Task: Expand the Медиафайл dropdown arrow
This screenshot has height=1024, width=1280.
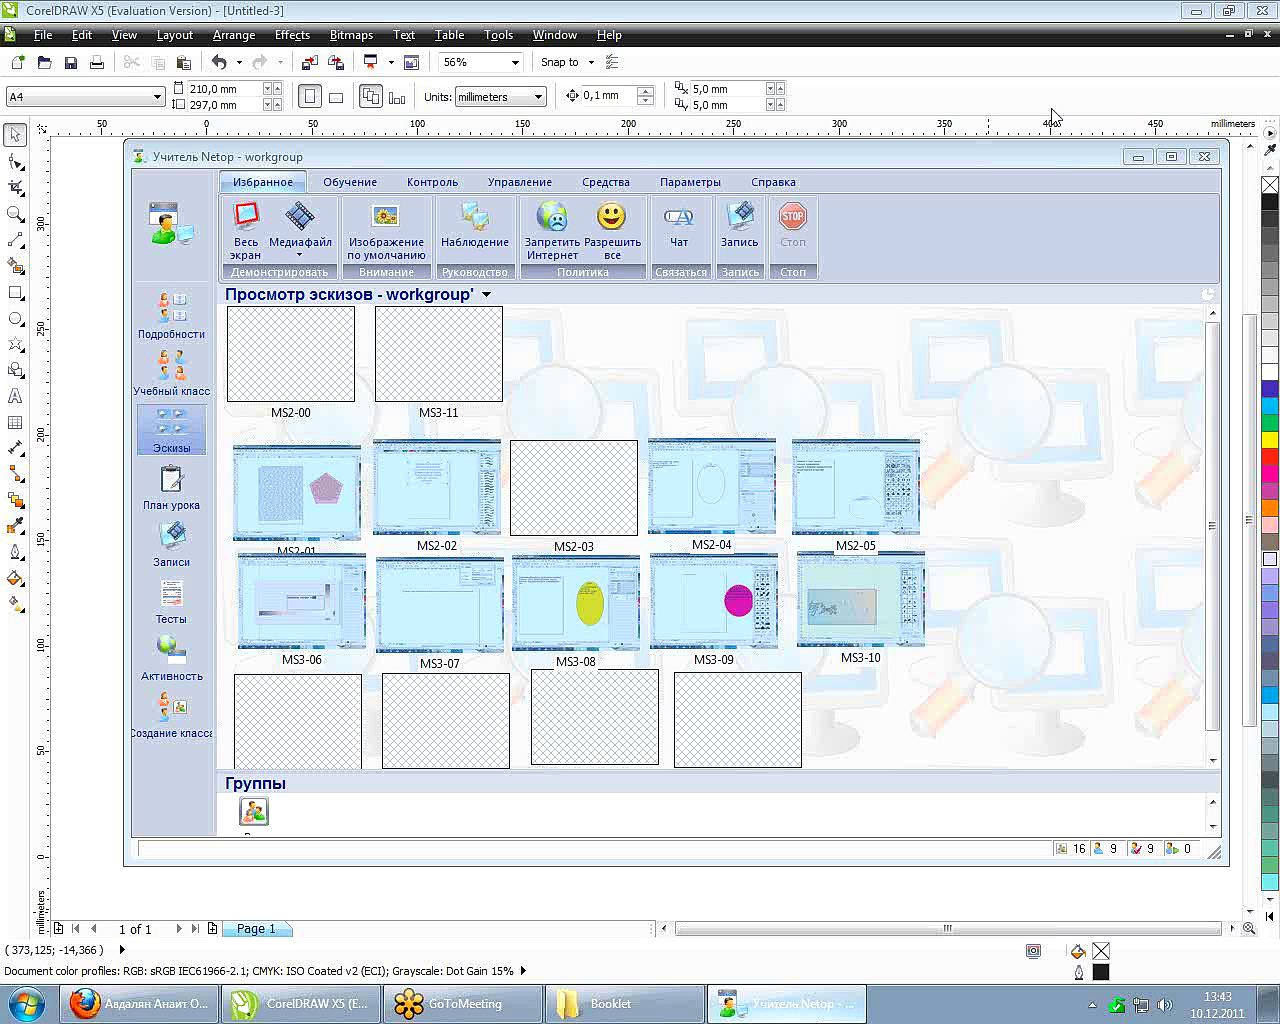Action: pos(299,255)
